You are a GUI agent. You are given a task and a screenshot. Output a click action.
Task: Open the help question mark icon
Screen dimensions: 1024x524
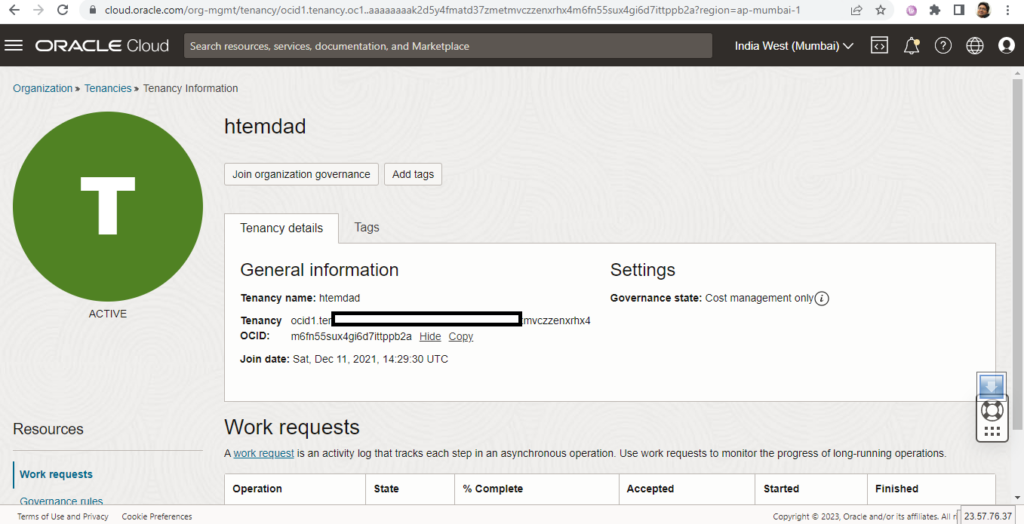click(x=942, y=46)
